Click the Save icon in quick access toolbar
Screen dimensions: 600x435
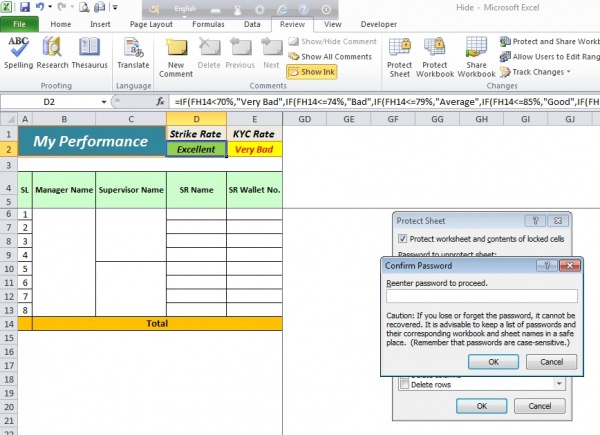(24, 6)
